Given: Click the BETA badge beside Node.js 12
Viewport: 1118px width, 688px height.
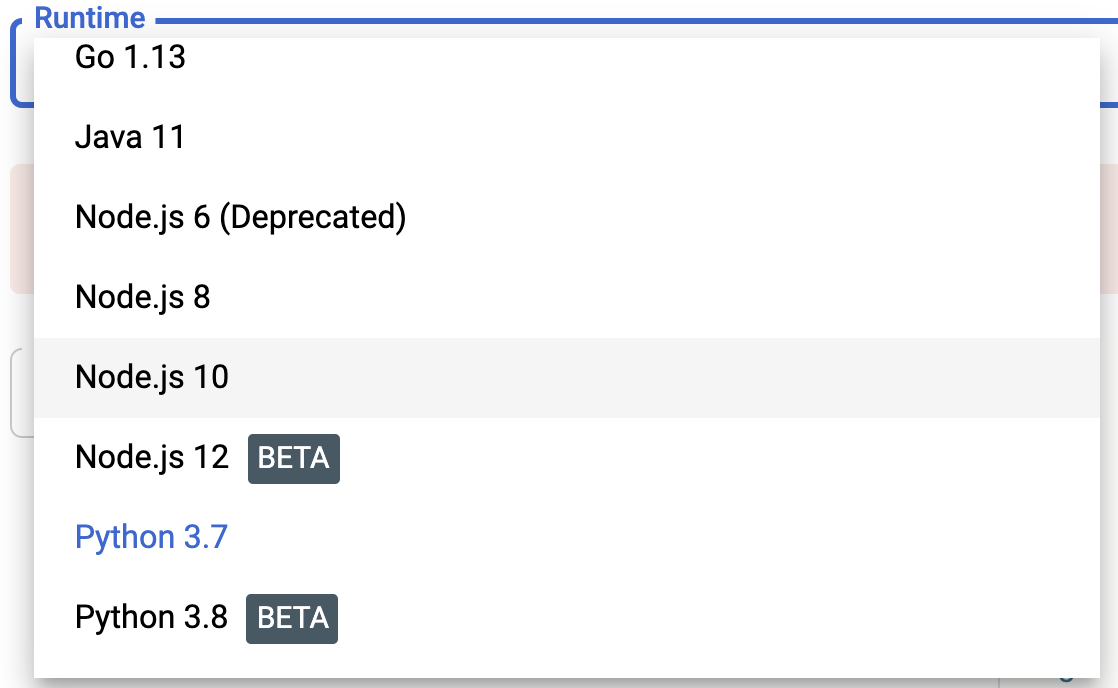Looking at the screenshot, I should pyautogui.click(x=294, y=458).
